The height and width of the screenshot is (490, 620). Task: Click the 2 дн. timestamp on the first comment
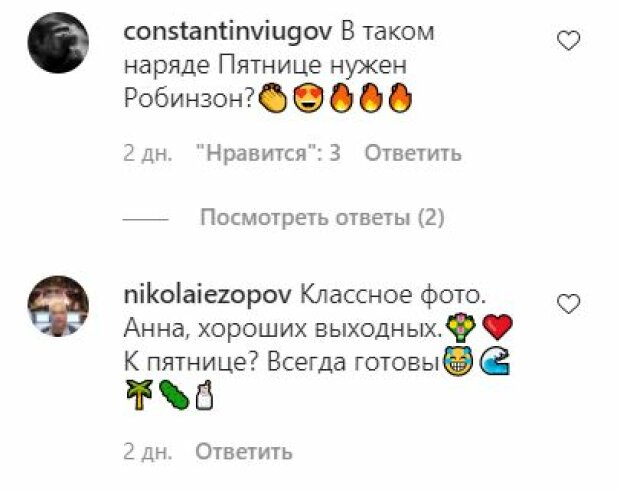tap(147, 153)
